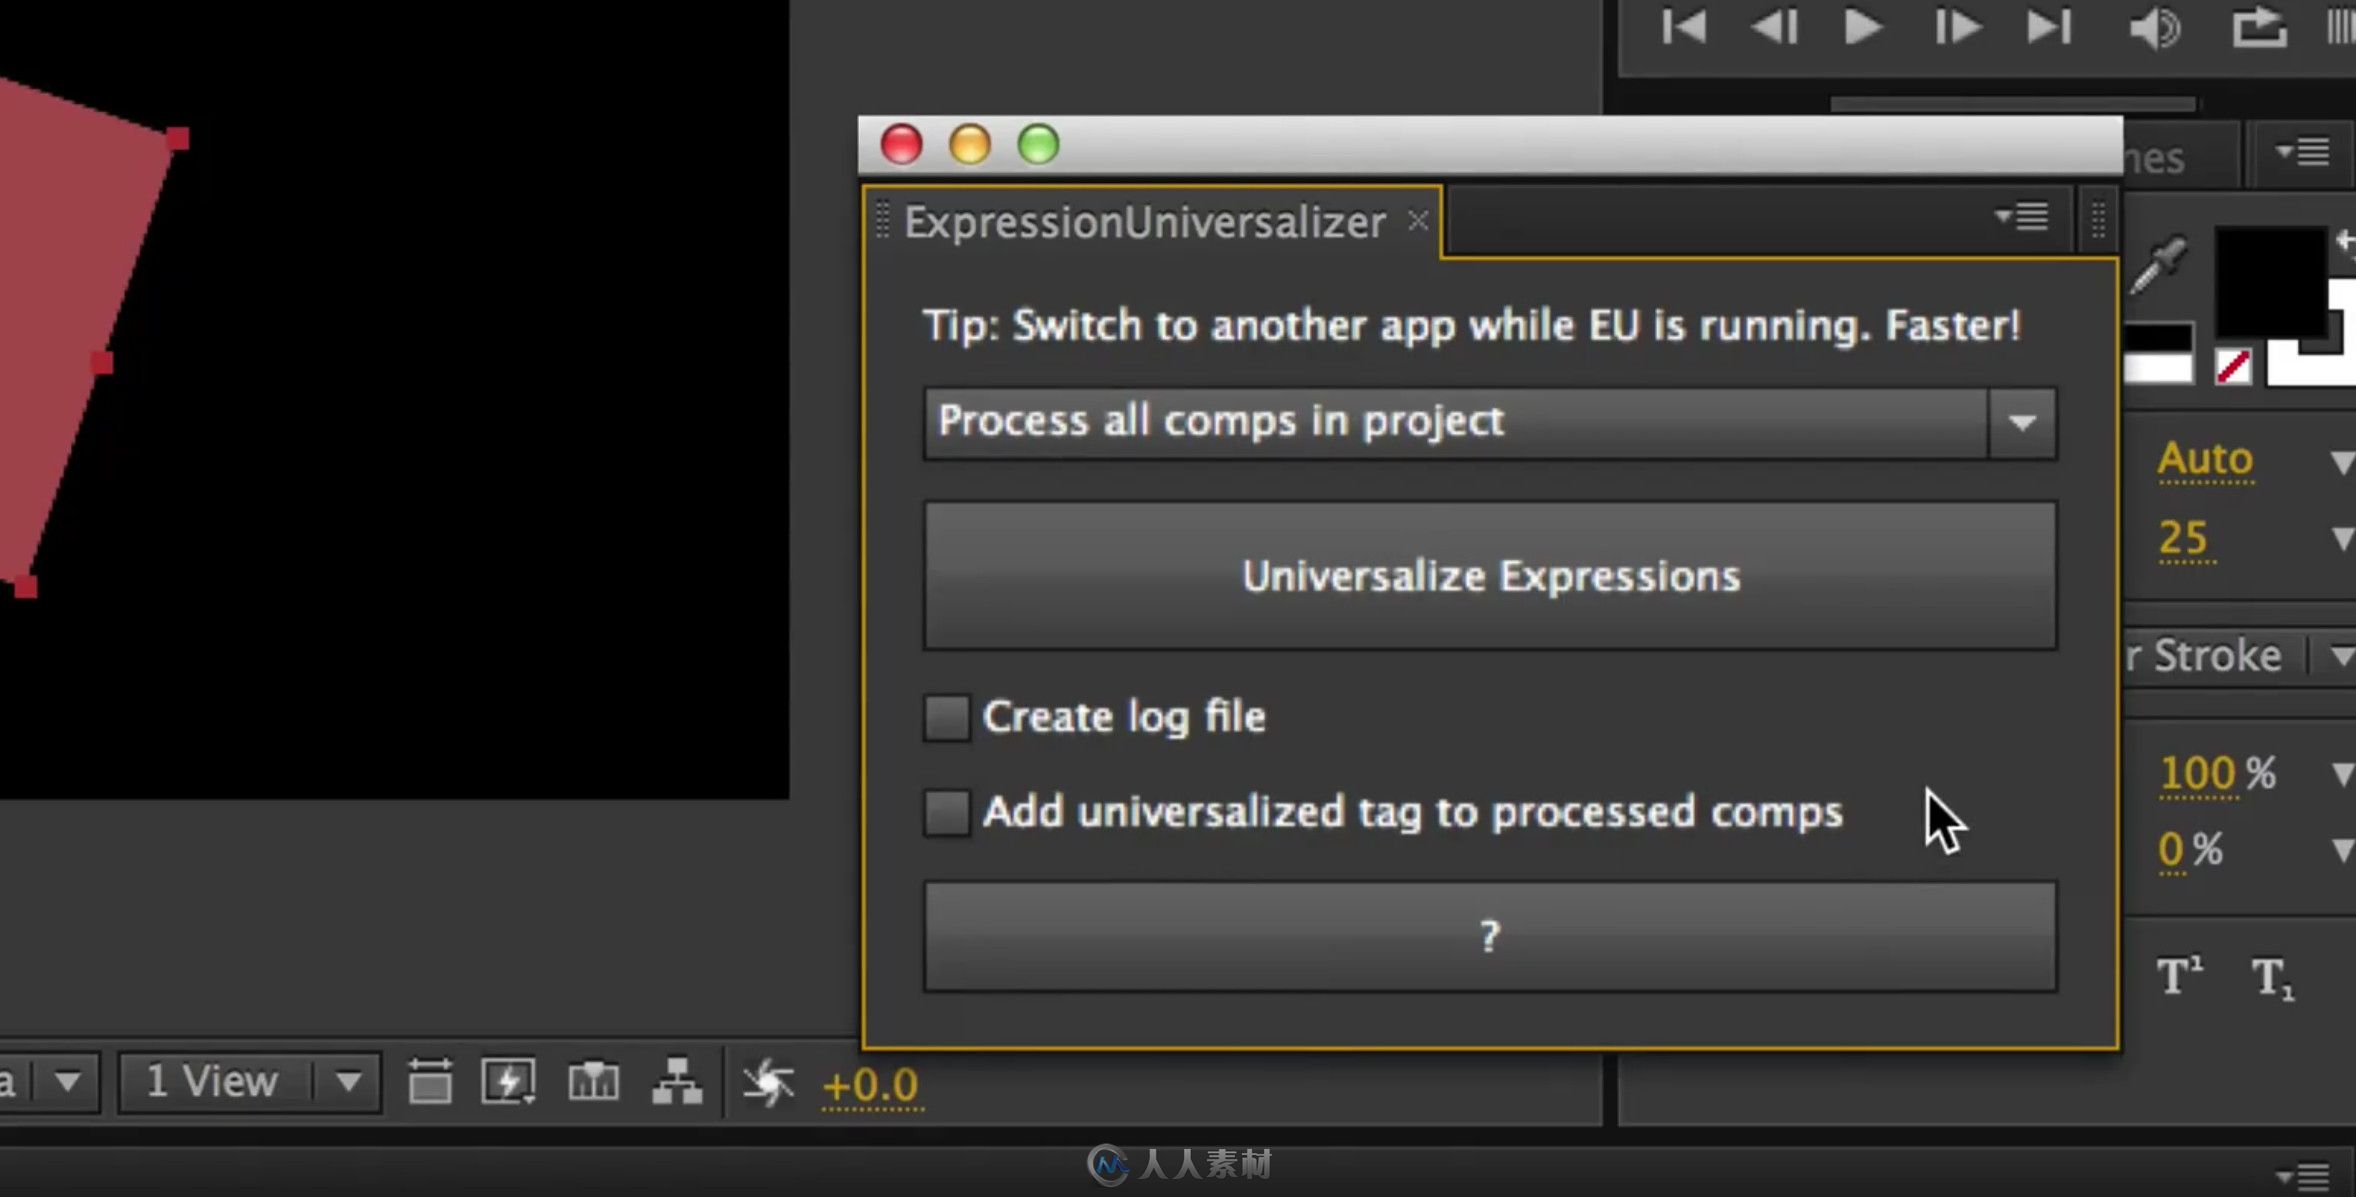The width and height of the screenshot is (2356, 1197).
Task: Click the Fast Previews lightning icon
Action: click(509, 1082)
